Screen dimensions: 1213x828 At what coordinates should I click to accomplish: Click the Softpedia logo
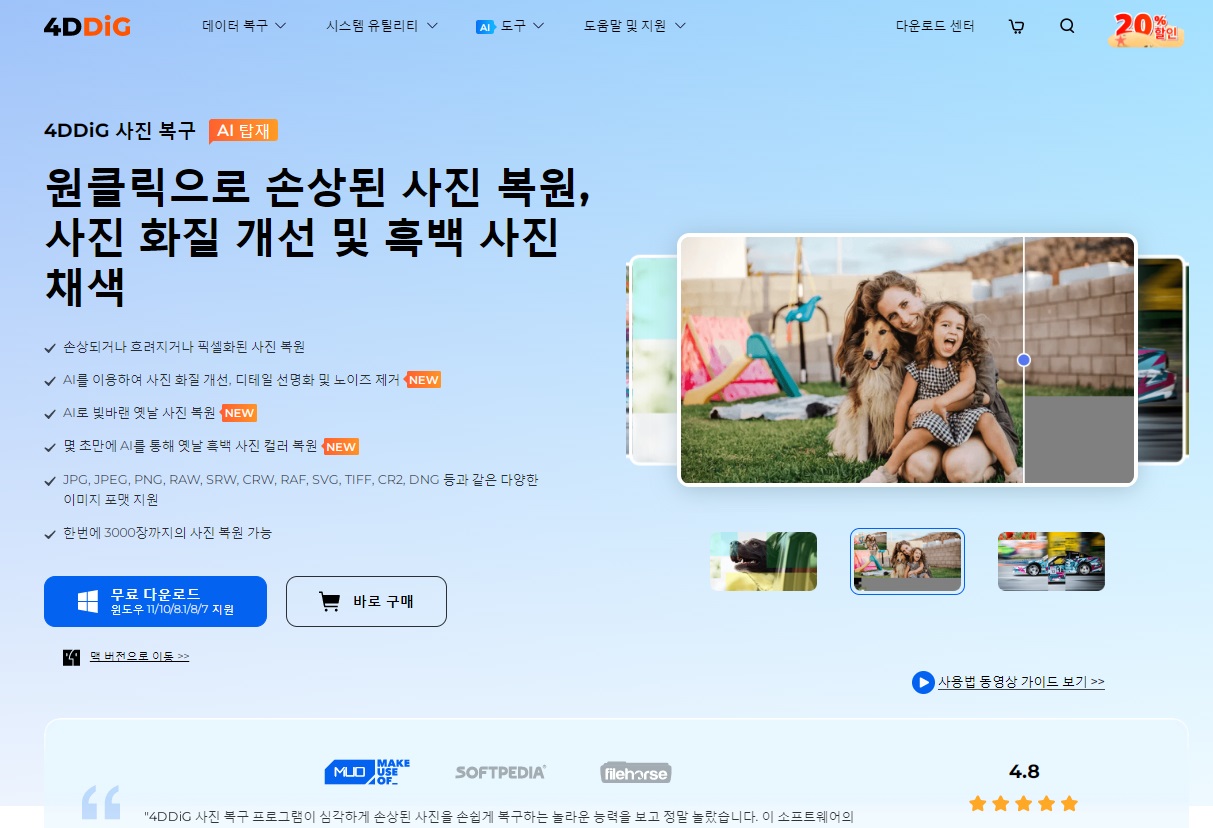pos(500,772)
